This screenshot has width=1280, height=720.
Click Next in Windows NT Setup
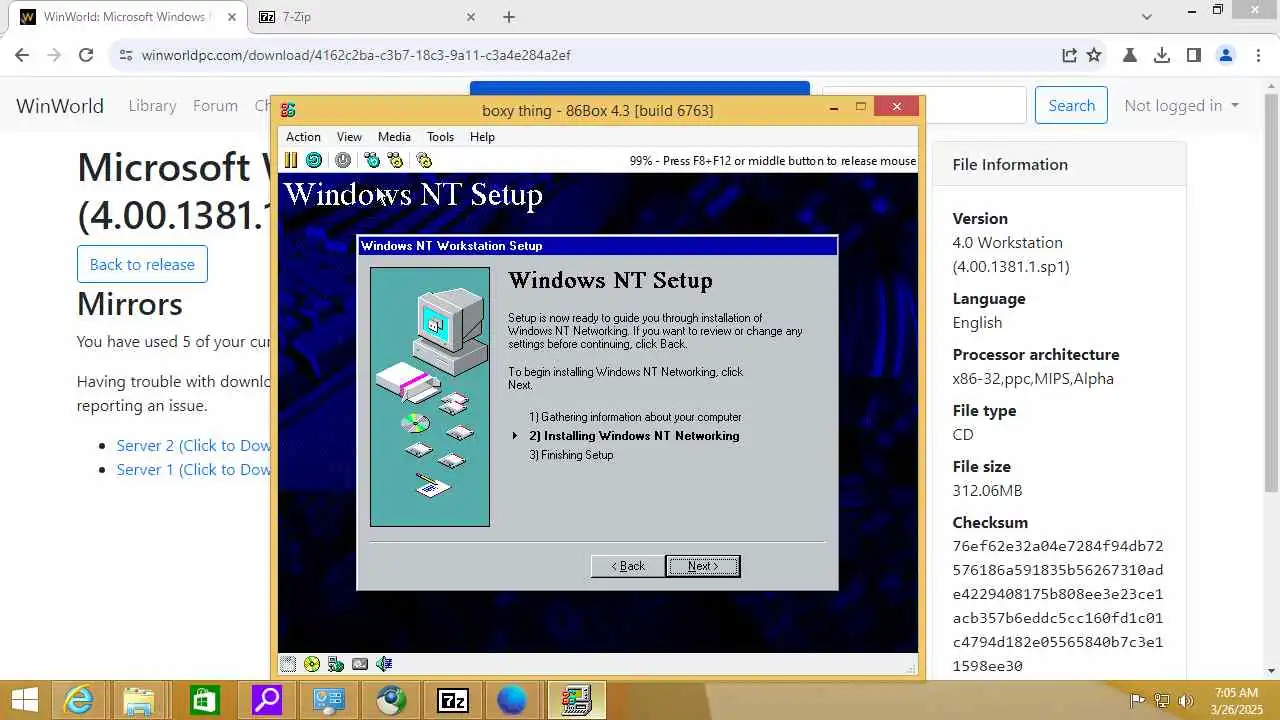pyautogui.click(x=703, y=566)
